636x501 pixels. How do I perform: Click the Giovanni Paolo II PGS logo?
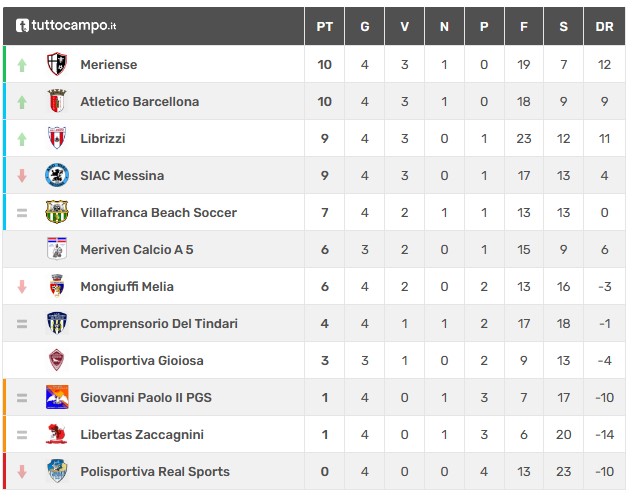point(57,397)
